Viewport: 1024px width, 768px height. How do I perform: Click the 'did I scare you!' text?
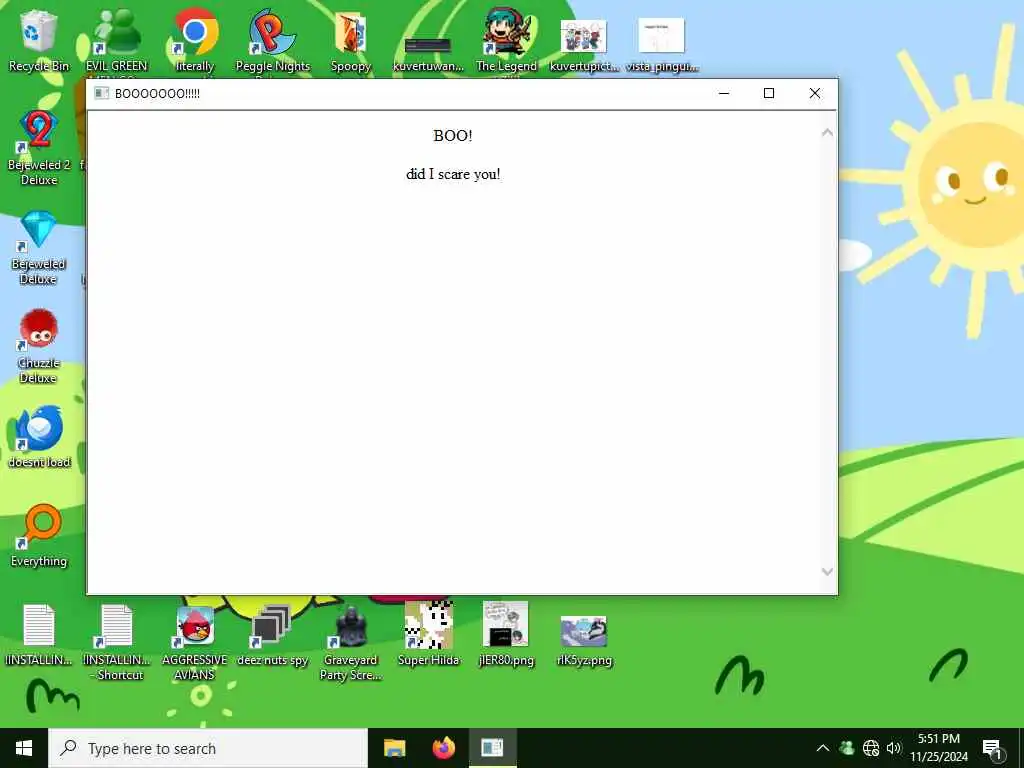(453, 174)
